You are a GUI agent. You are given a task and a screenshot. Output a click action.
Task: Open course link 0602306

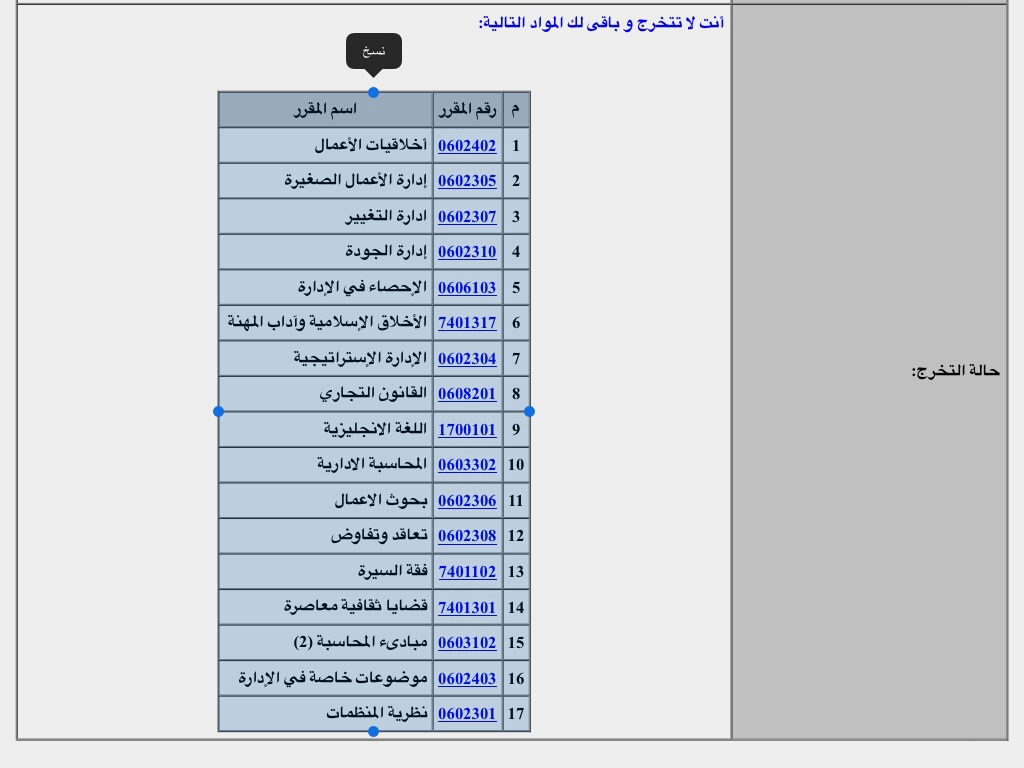click(467, 501)
